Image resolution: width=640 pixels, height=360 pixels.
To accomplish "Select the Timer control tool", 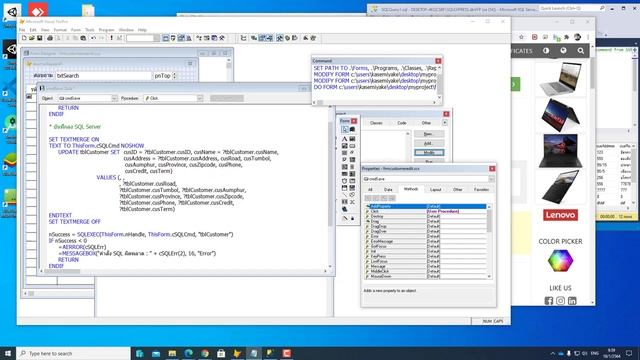I will (x=344, y=180).
